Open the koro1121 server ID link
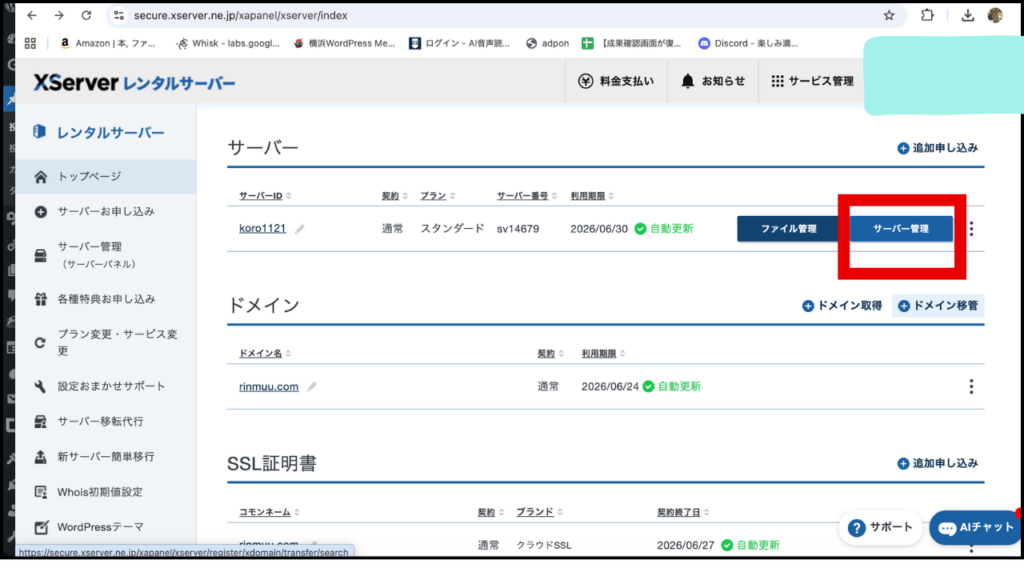The height and width of the screenshot is (576, 1024). (262, 229)
